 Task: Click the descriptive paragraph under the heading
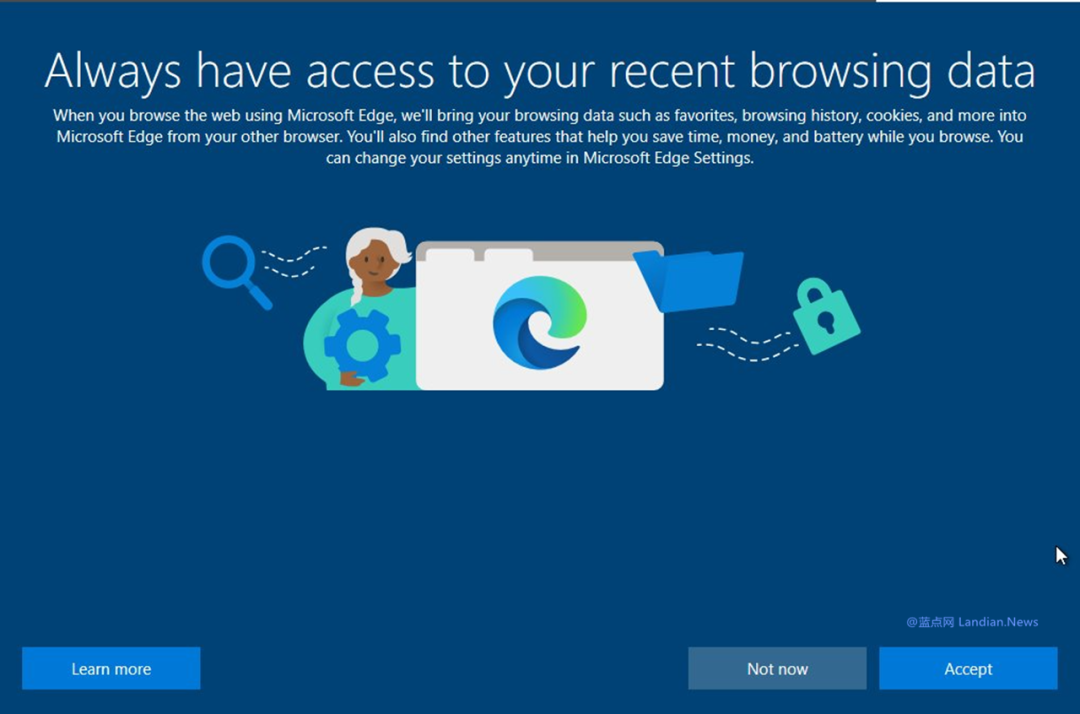[x=540, y=136]
